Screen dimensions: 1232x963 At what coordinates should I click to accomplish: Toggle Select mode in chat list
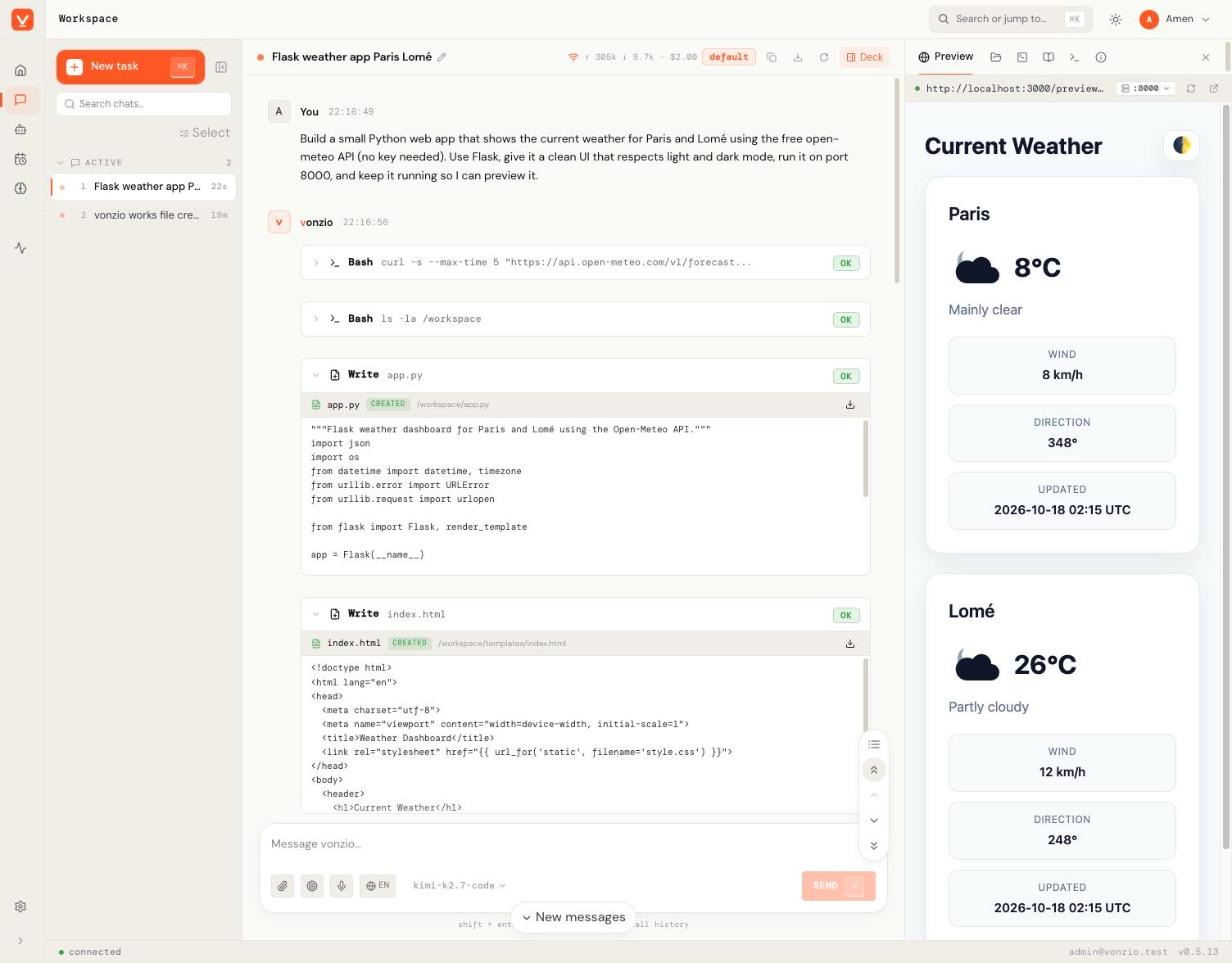(x=204, y=133)
